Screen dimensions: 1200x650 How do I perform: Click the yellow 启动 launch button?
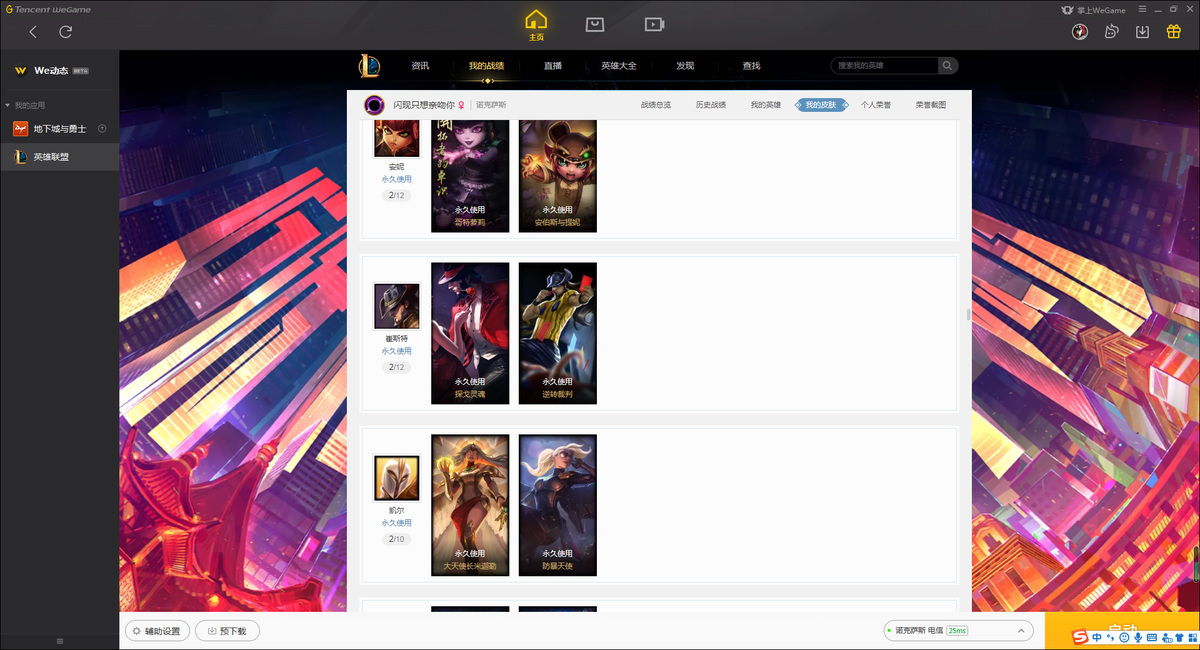point(1122,631)
